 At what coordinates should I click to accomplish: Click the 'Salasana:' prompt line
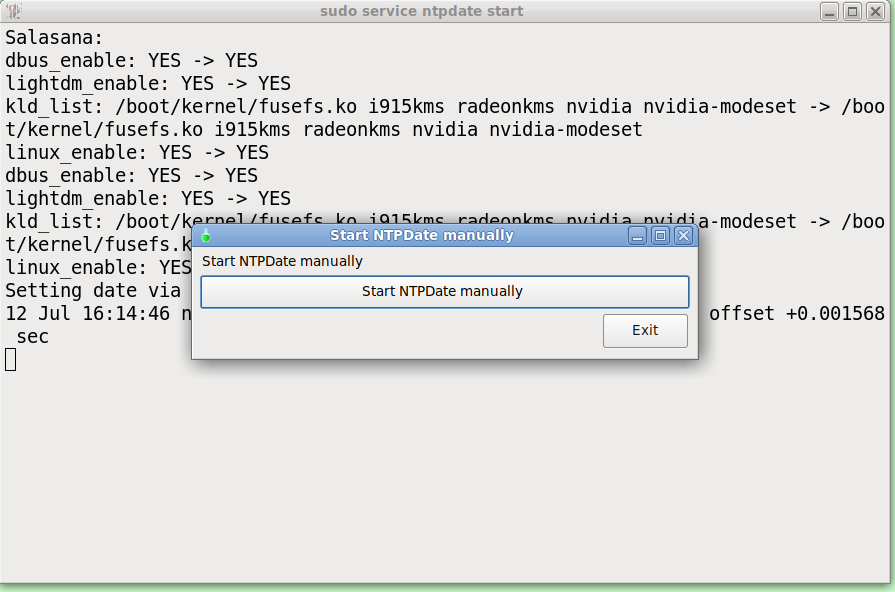tap(54, 38)
